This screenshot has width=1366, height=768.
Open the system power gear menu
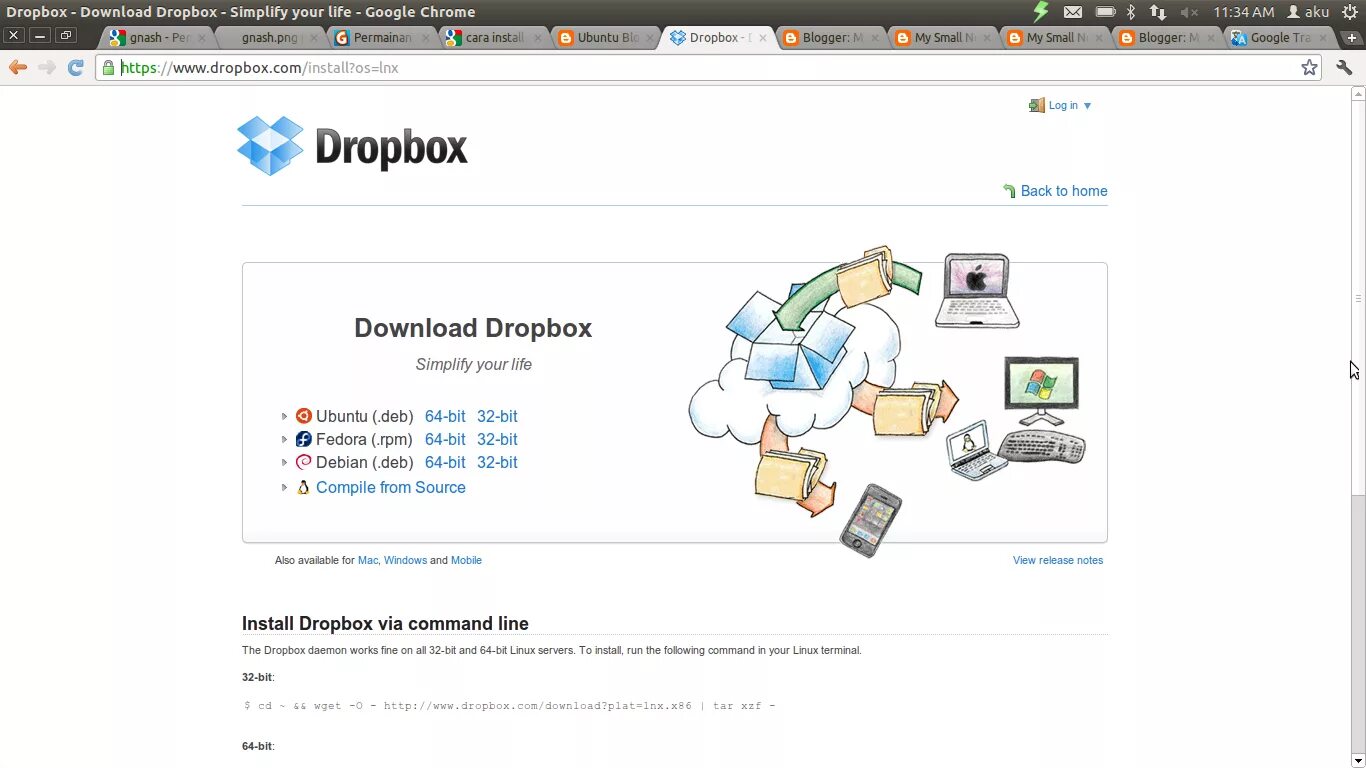[x=1352, y=12]
